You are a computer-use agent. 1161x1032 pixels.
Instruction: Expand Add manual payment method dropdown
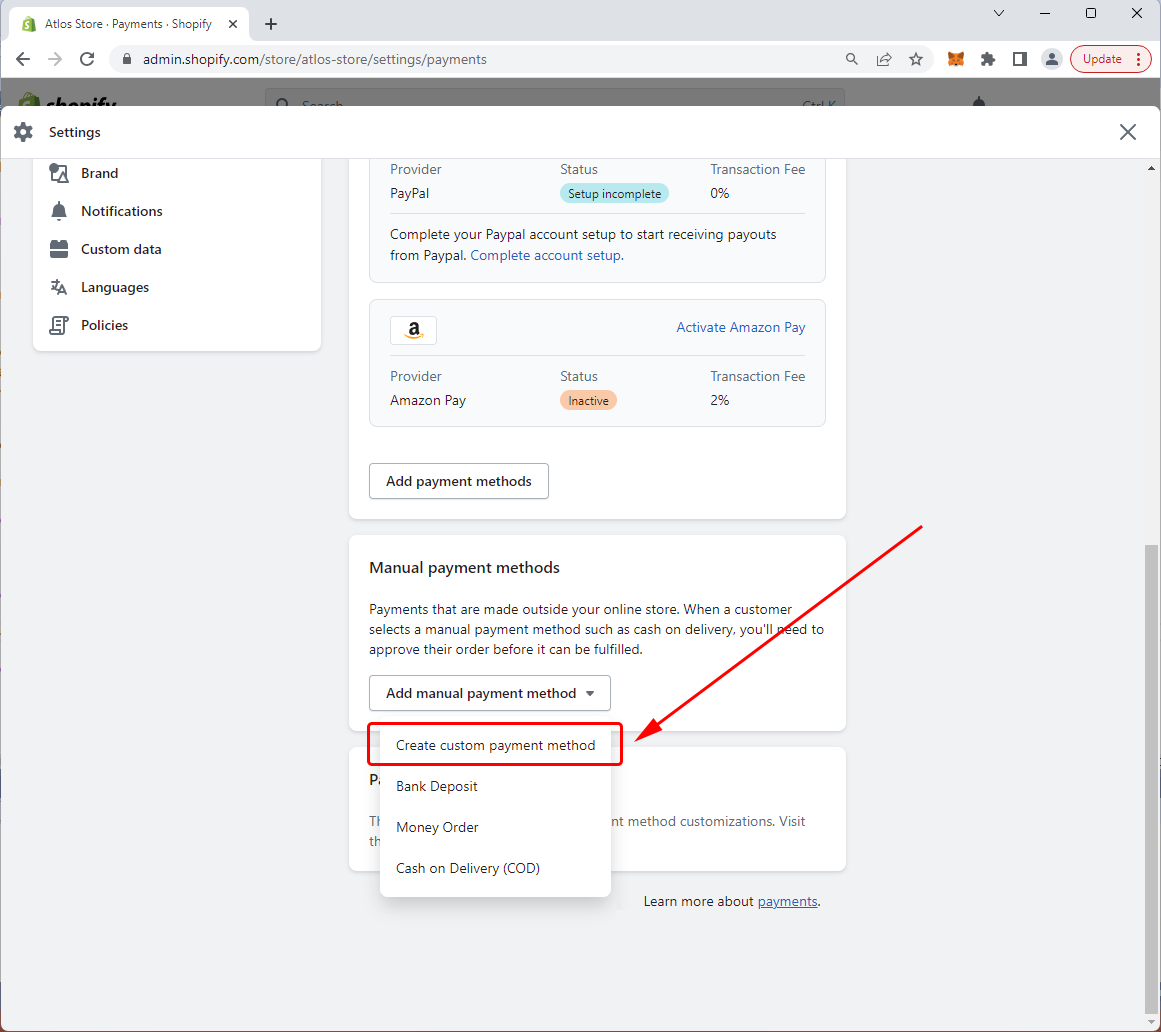point(489,693)
